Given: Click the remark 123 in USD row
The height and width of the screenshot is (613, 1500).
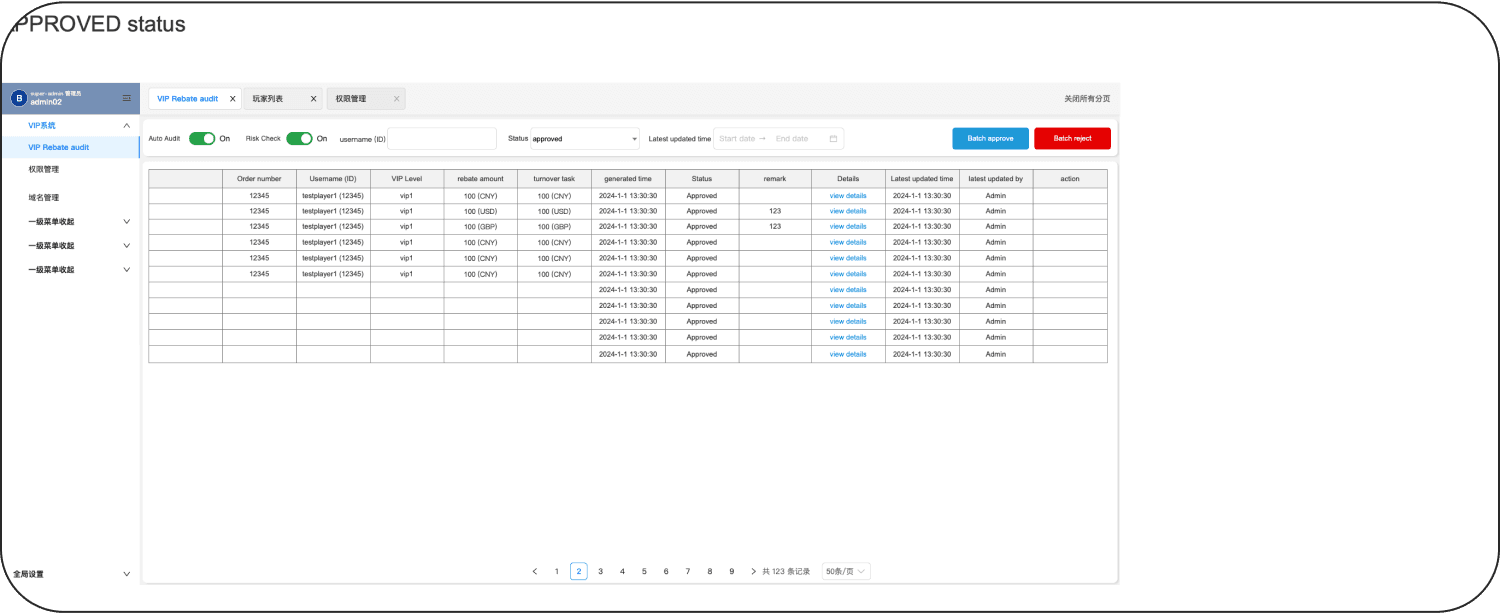Looking at the screenshot, I should click(775, 211).
